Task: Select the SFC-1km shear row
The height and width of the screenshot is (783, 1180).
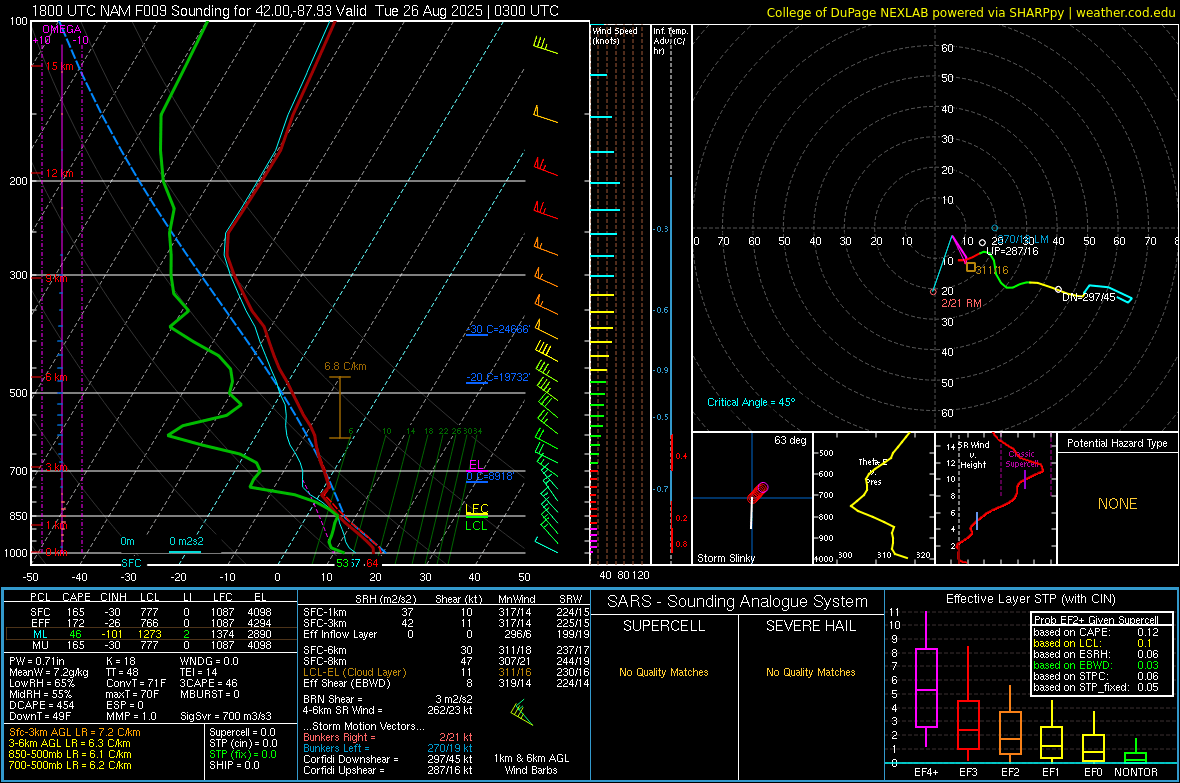Action: click(x=446, y=612)
